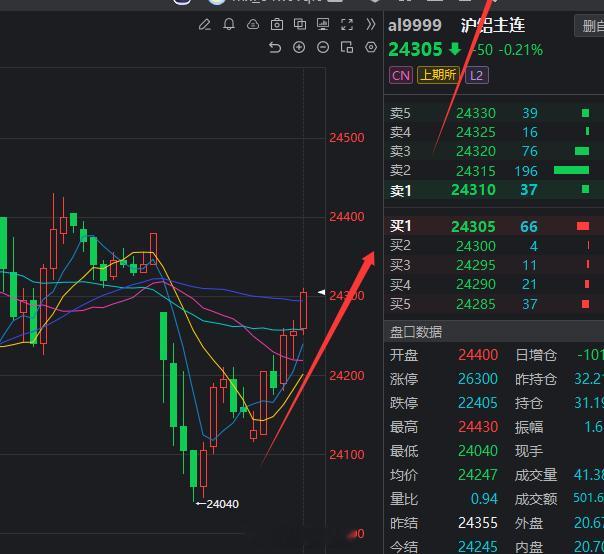
Task: Select the pencil drawing tool icon
Action: [x=205, y=25]
